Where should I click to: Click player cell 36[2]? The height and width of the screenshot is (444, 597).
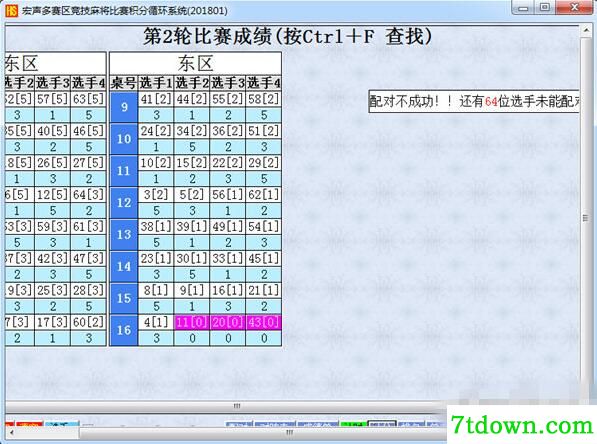[x=228, y=131]
